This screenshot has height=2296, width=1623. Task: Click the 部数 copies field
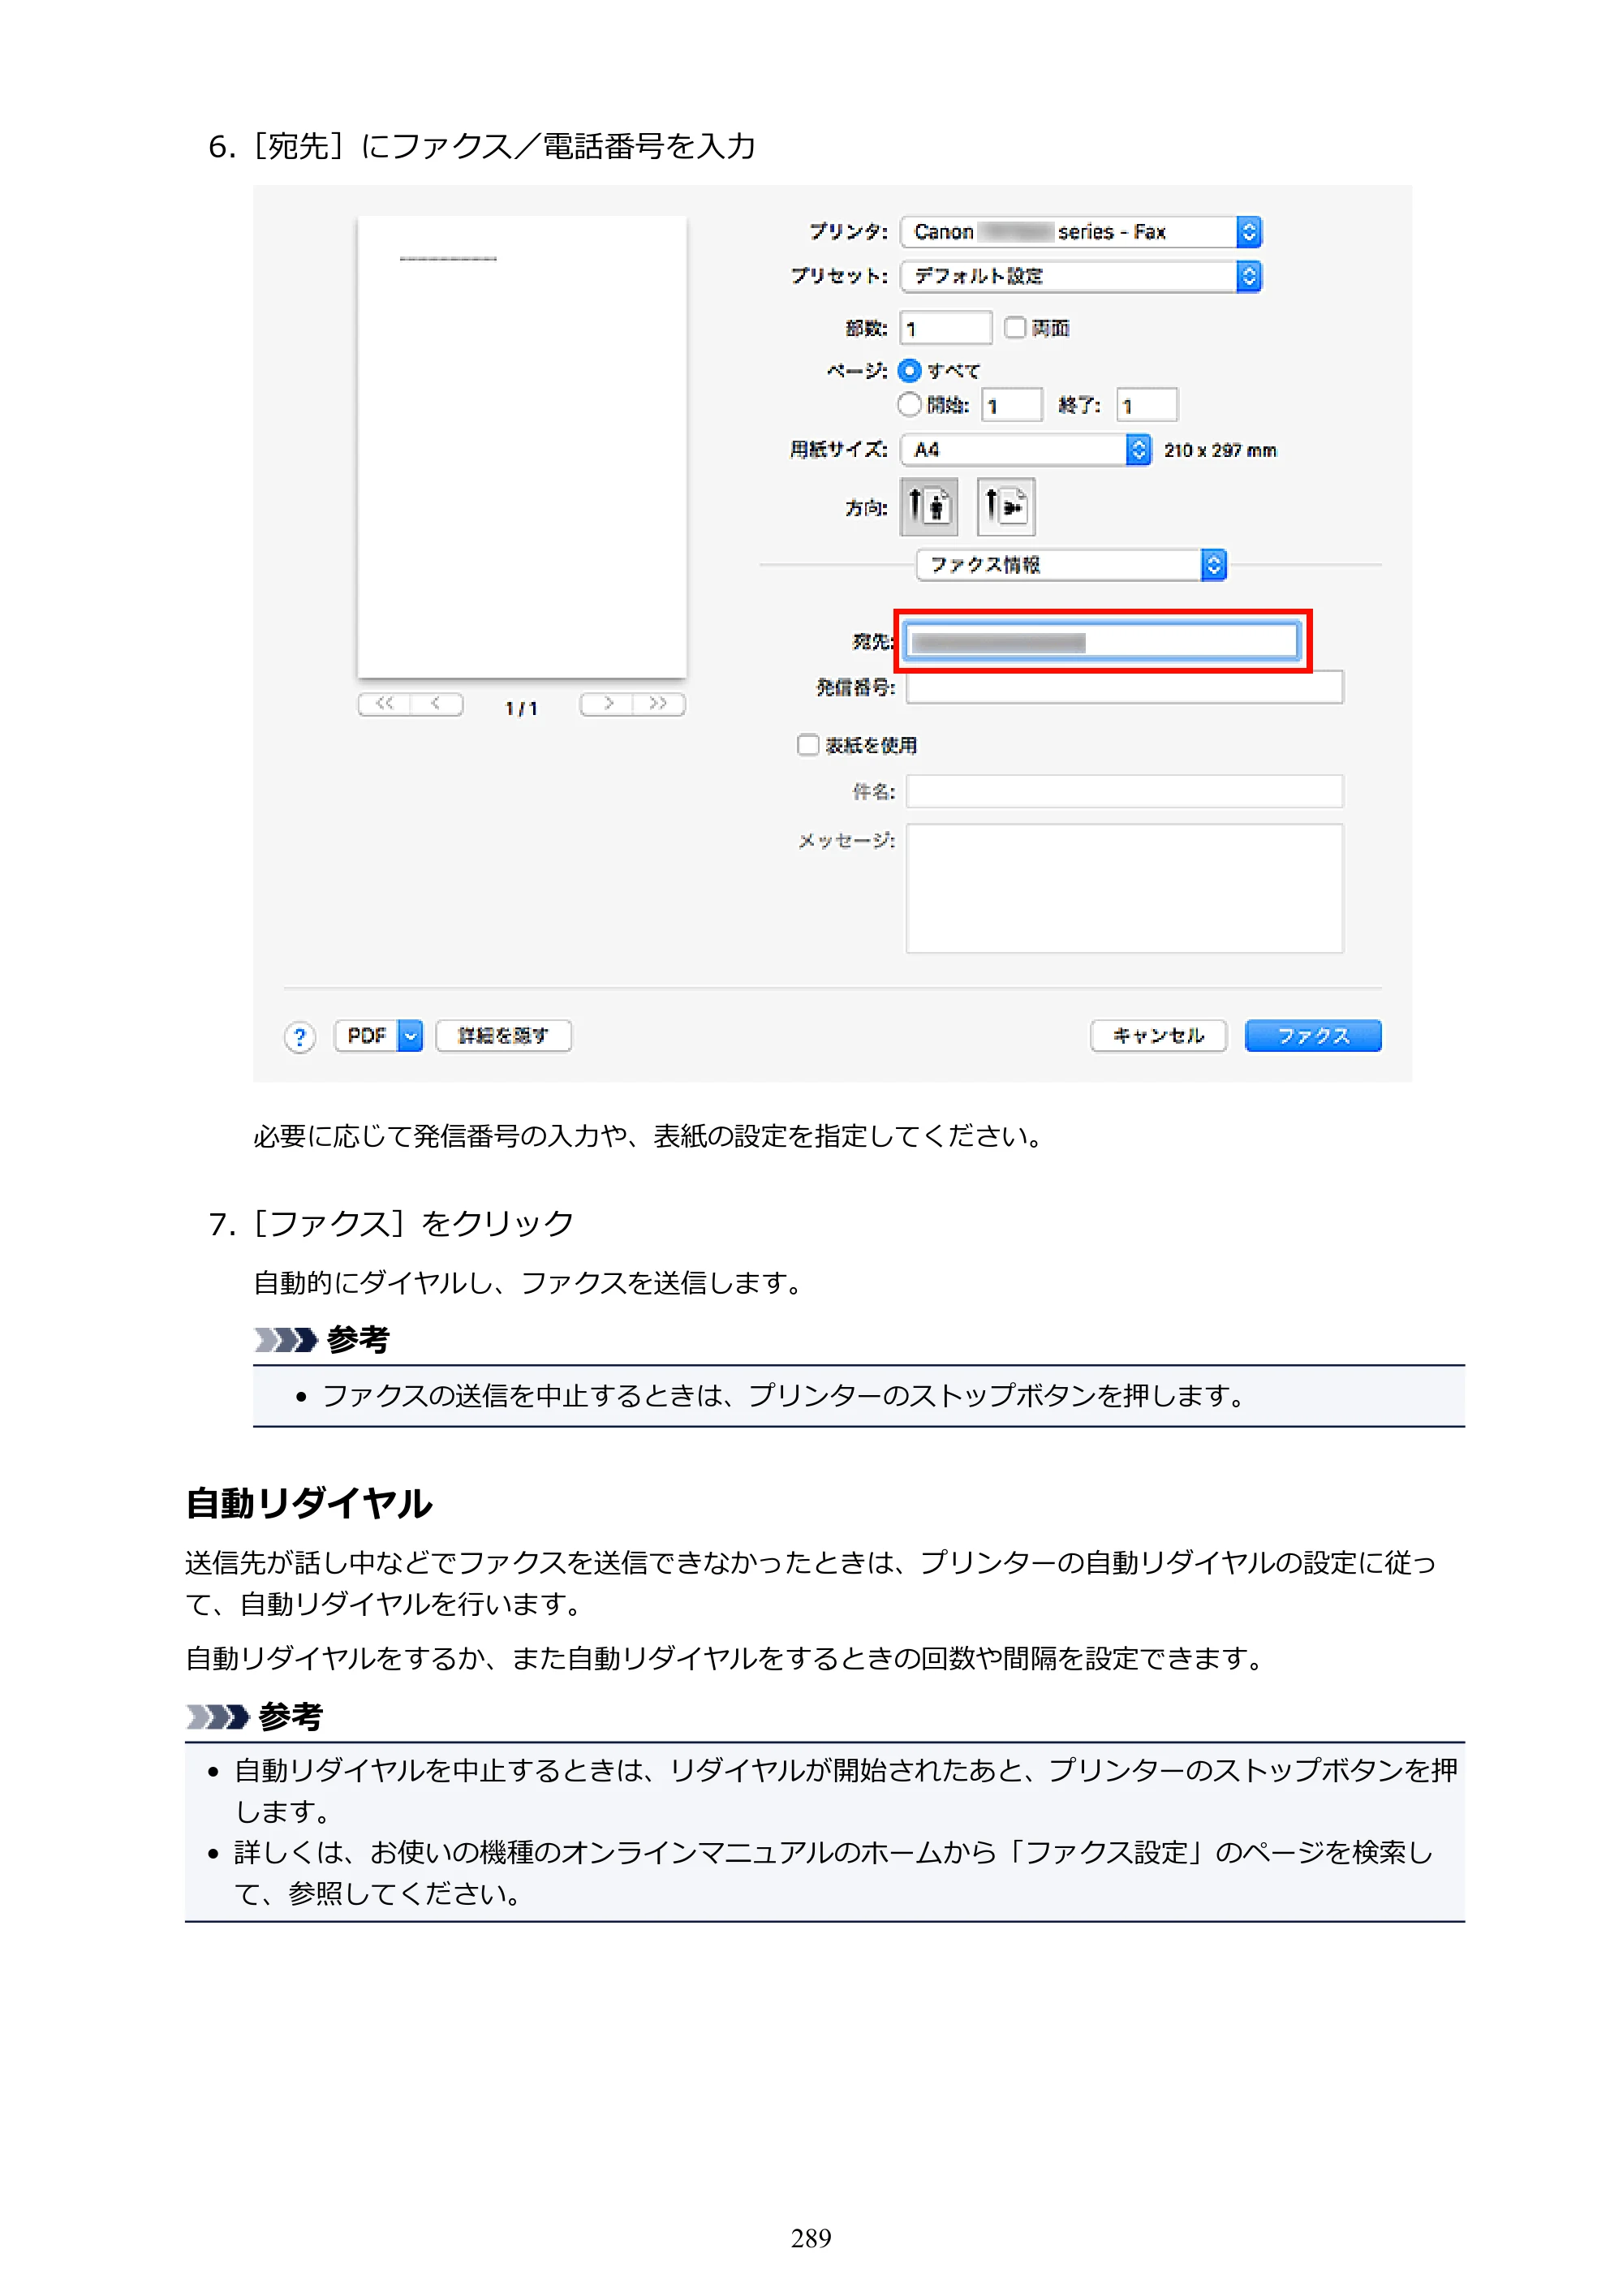coord(946,328)
